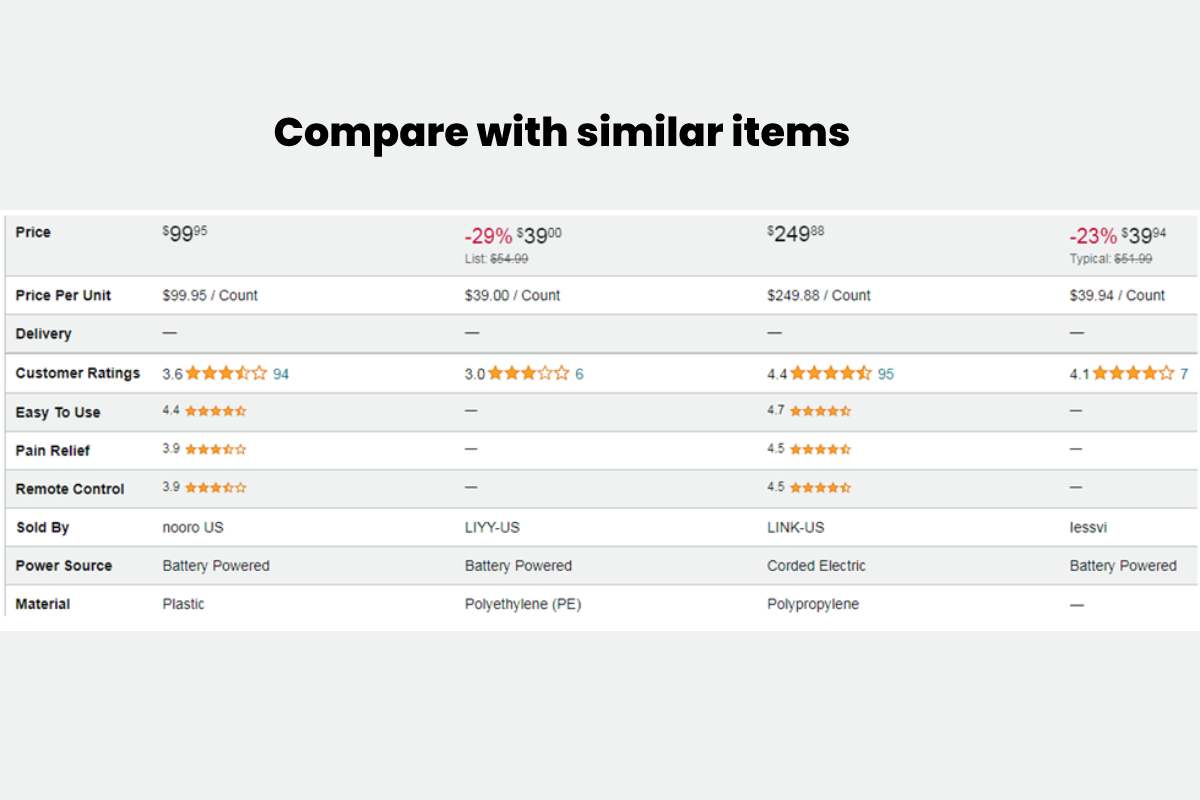Screen dimensions: 1200x800
Task: Open the 7 reviews link
Action: point(1184,374)
